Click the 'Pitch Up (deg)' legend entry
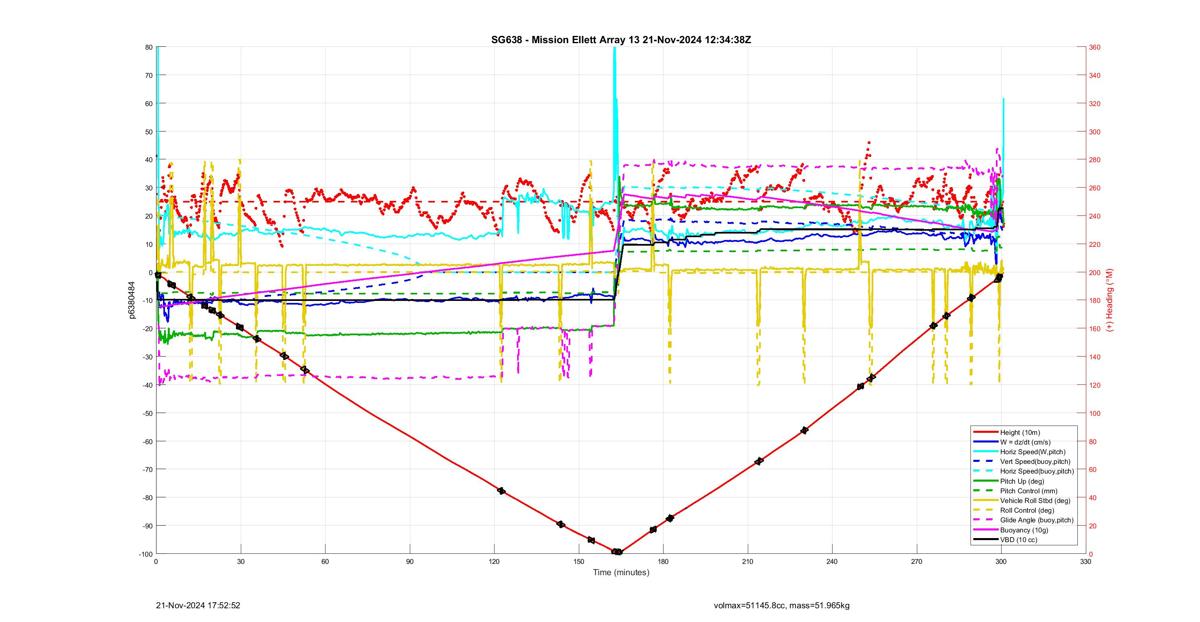Image resolution: width=1200 pixels, height=622 pixels. (x=1023, y=481)
